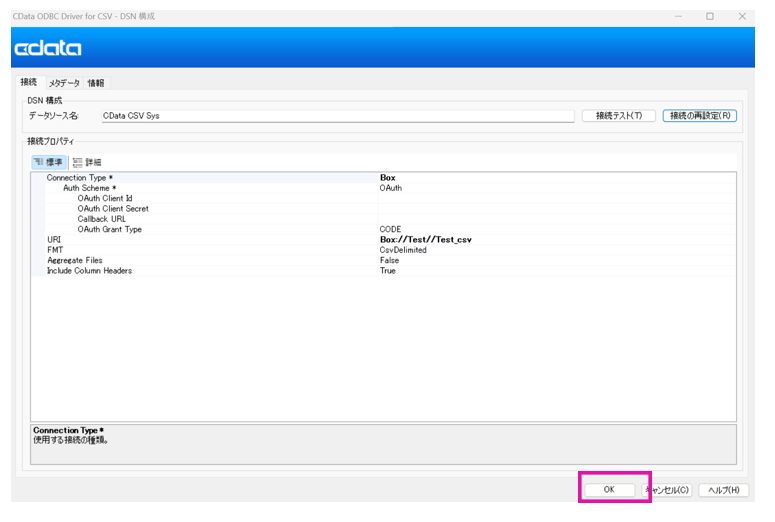Click the Auth Scheme value OAuth
Image resolution: width=775 pixels, height=522 pixels.
tap(391, 188)
